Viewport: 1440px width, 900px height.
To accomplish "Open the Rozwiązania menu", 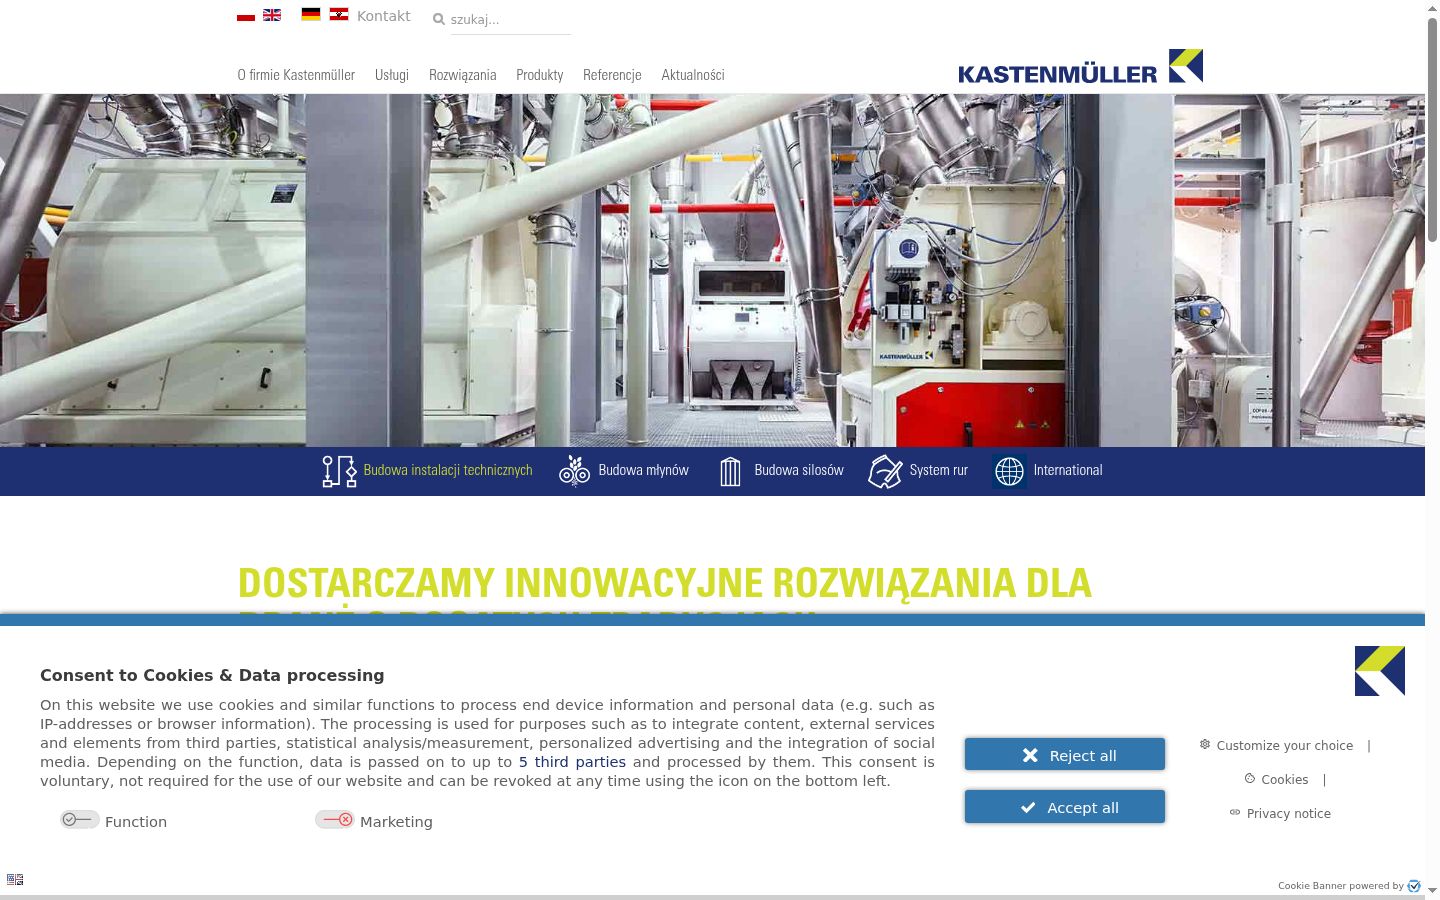I will click(x=463, y=75).
